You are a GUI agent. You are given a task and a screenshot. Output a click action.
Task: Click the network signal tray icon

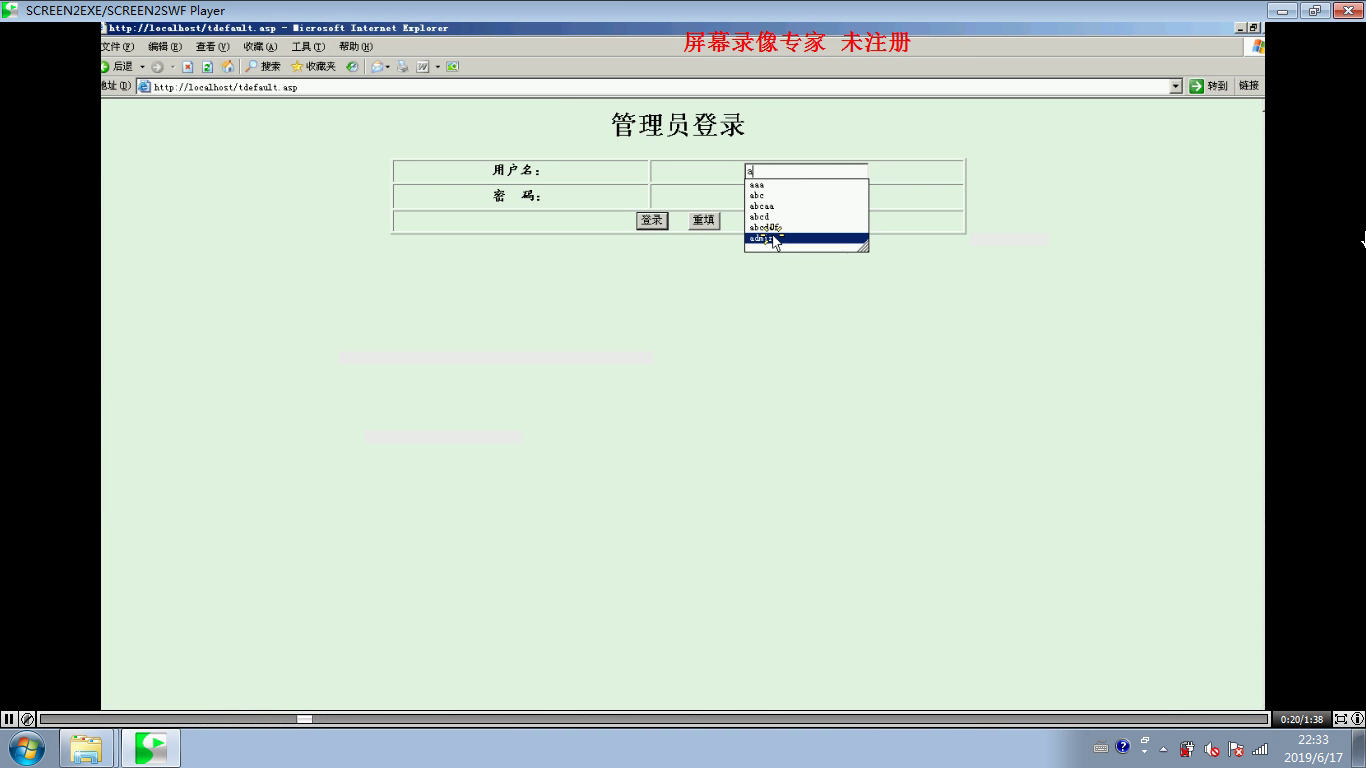[1260, 749]
